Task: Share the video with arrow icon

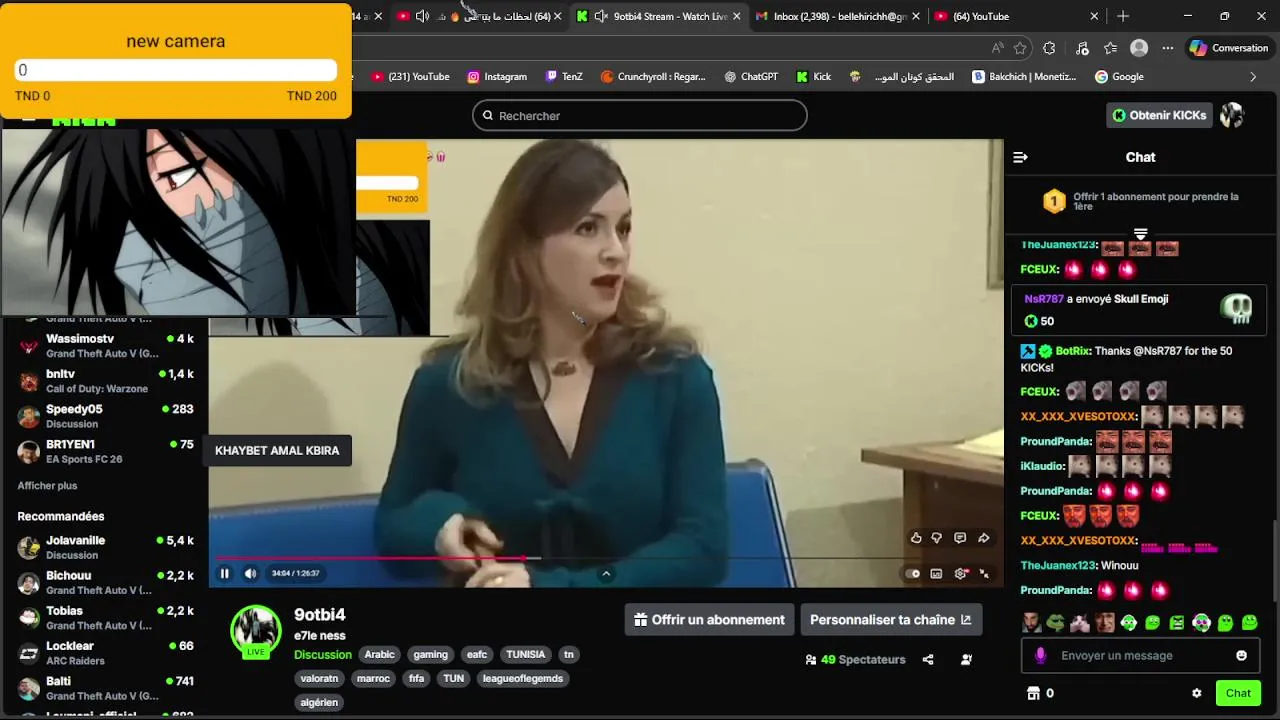Action: click(984, 538)
